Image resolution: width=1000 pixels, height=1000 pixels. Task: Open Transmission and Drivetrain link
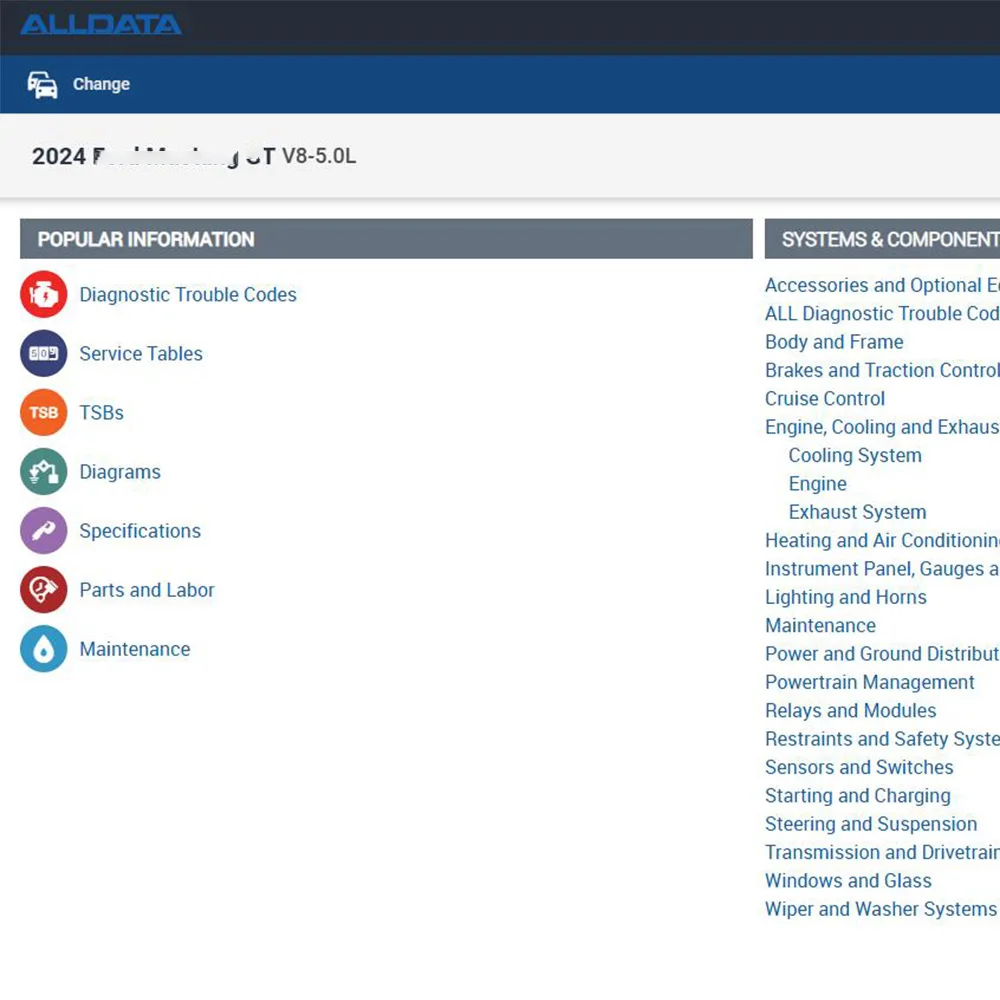(x=882, y=853)
